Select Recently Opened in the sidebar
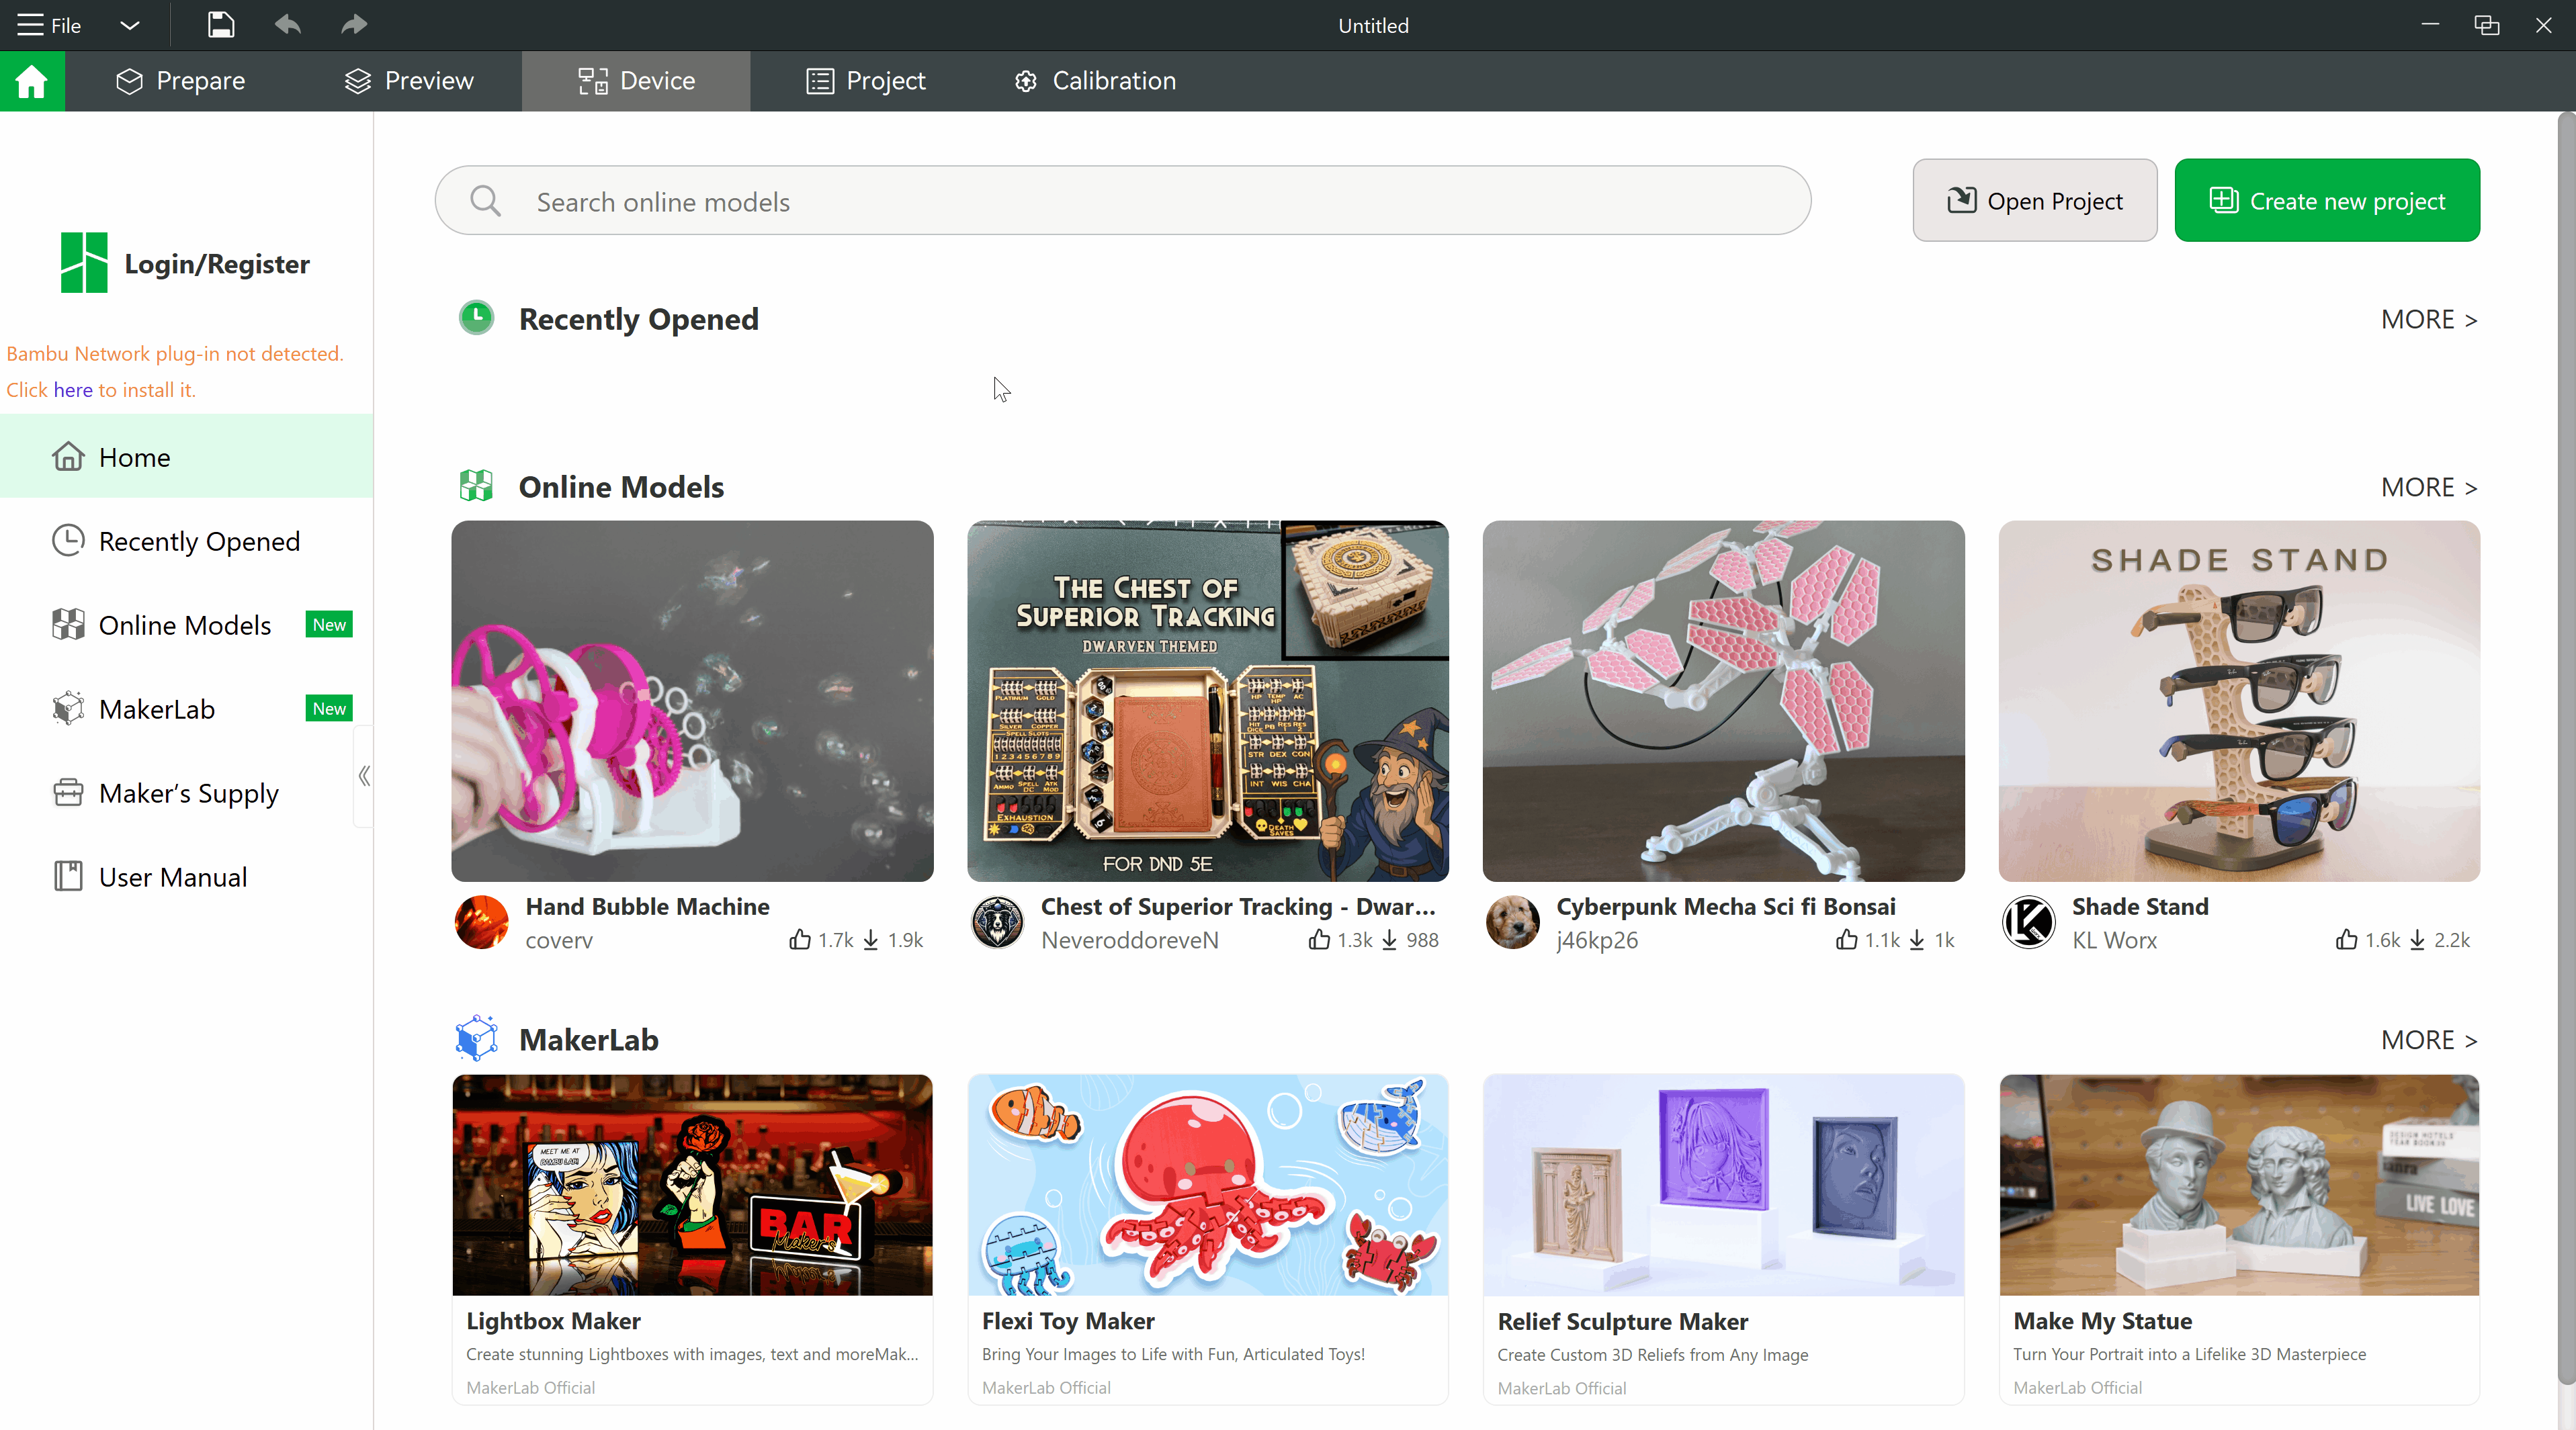 click(x=187, y=541)
